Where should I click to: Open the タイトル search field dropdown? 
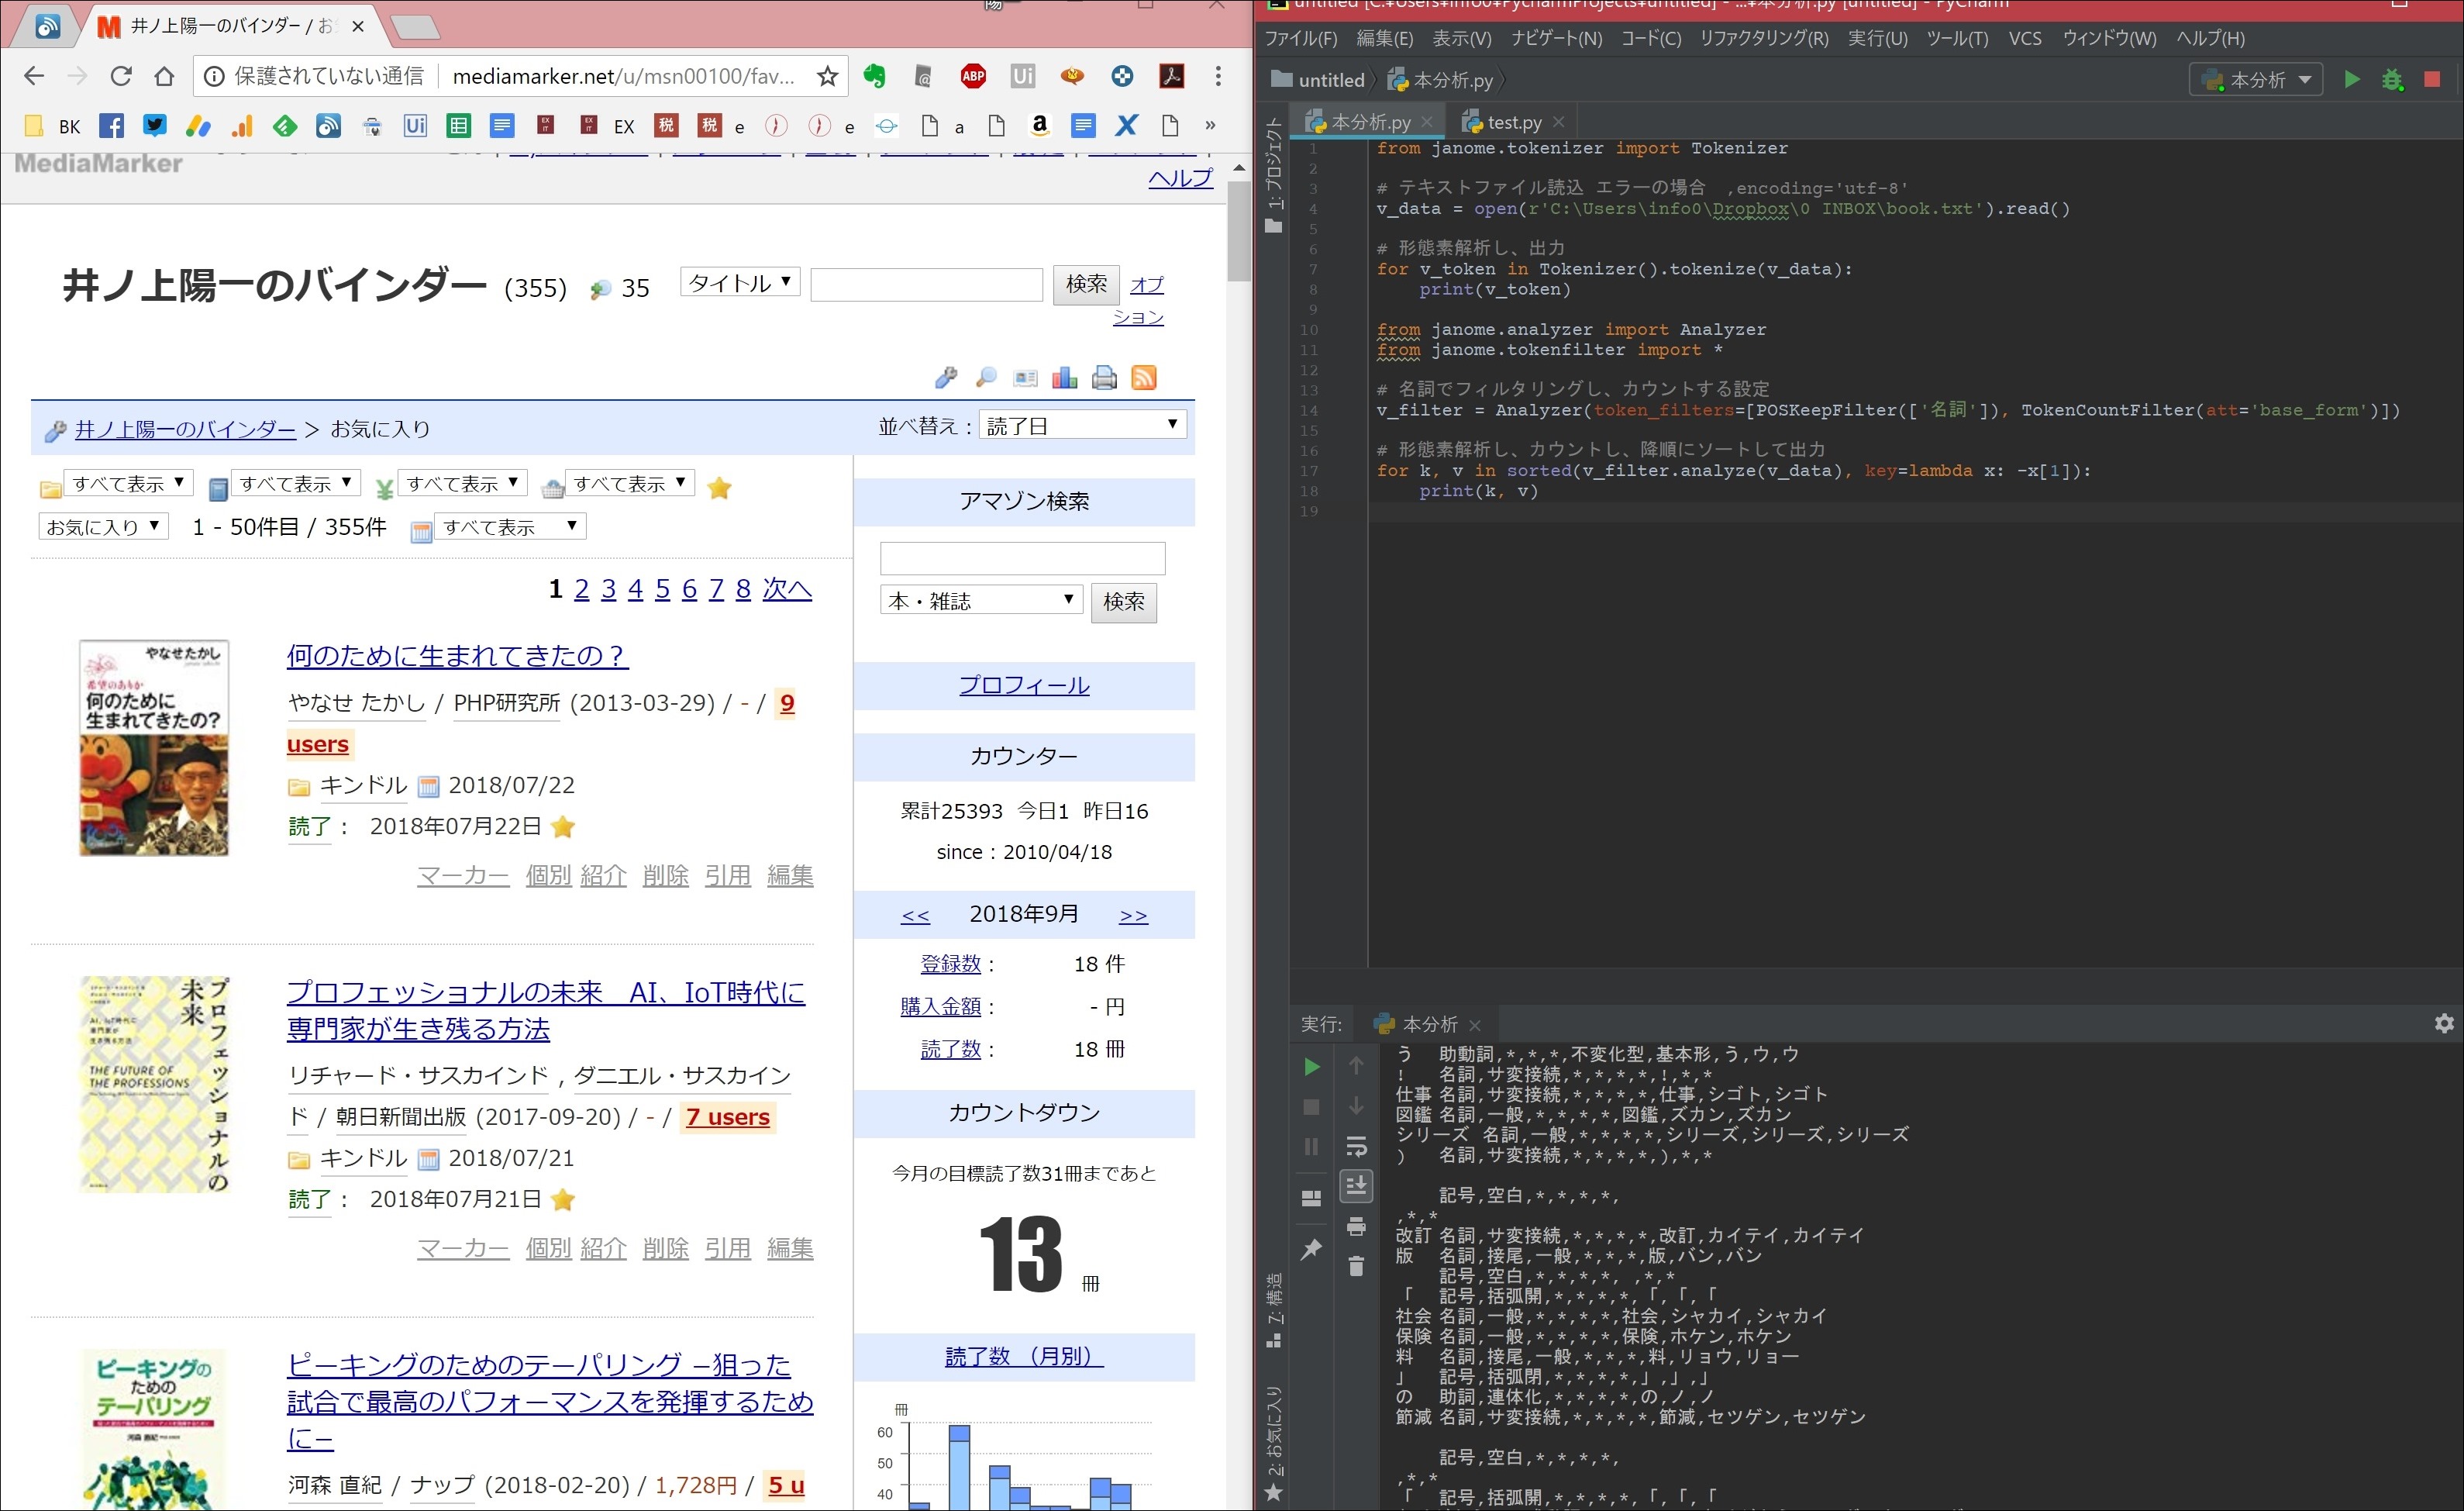(740, 283)
